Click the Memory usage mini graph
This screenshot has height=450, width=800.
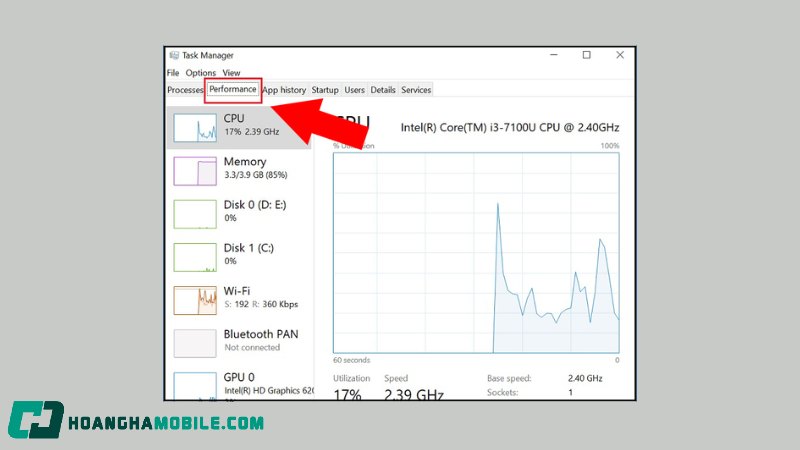click(195, 171)
